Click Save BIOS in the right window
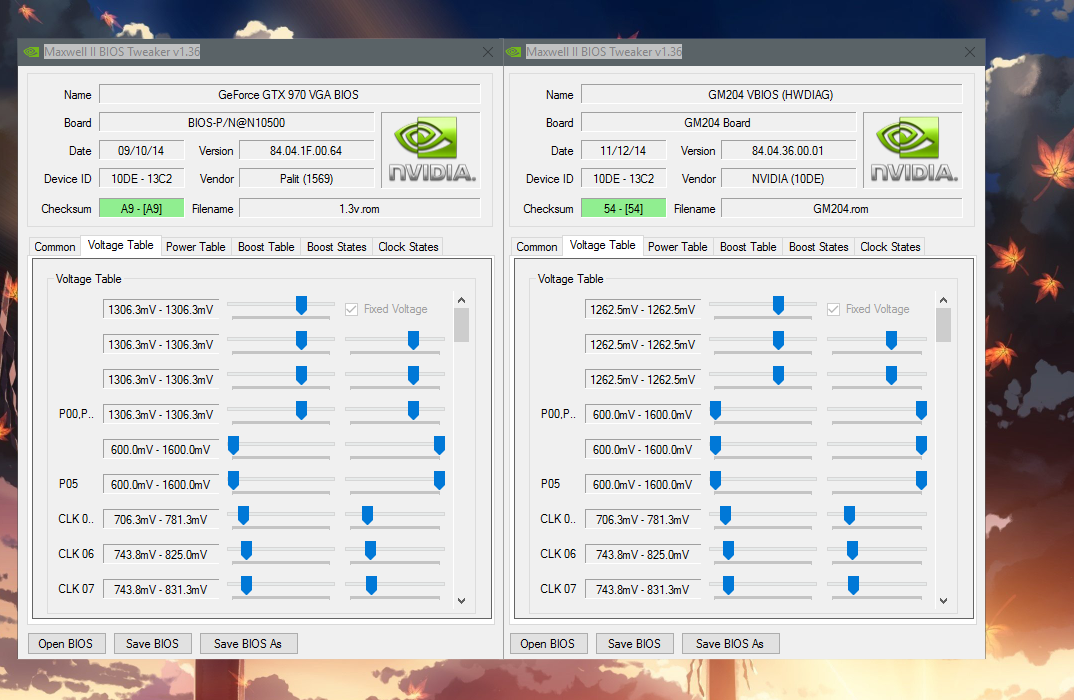 coord(634,644)
